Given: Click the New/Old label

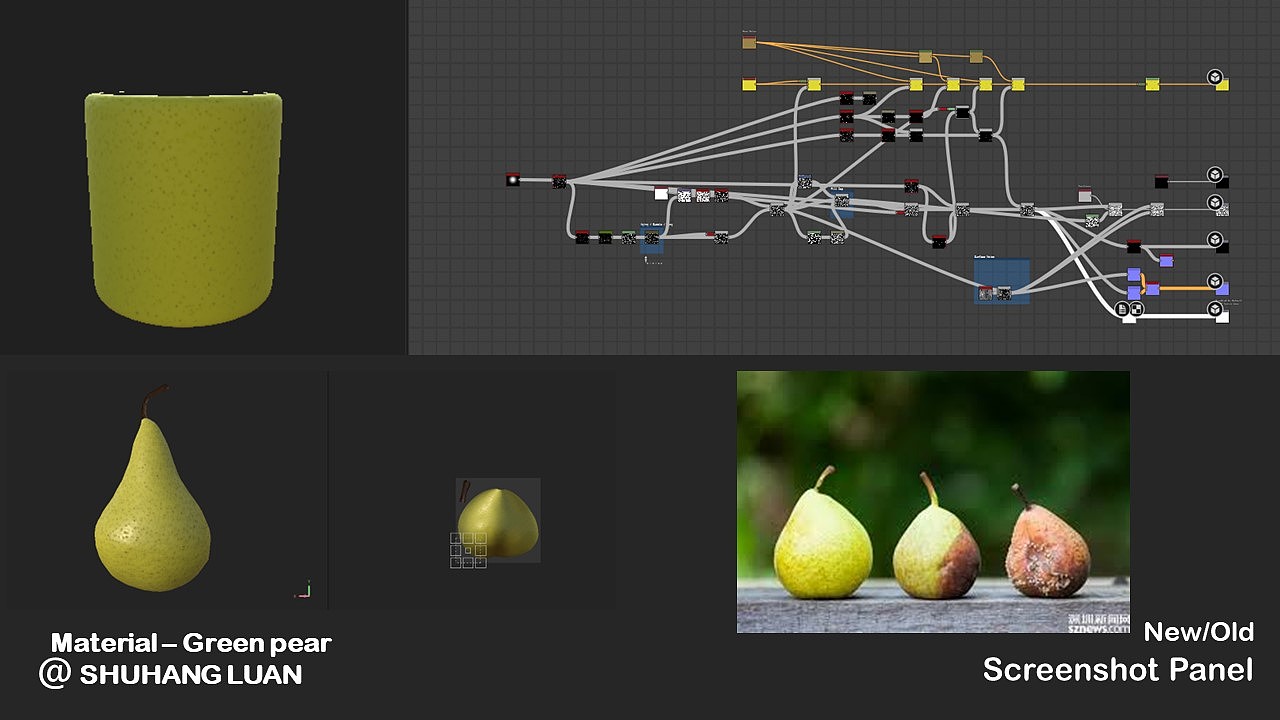Looking at the screenshot, I should pos(1198,631).
